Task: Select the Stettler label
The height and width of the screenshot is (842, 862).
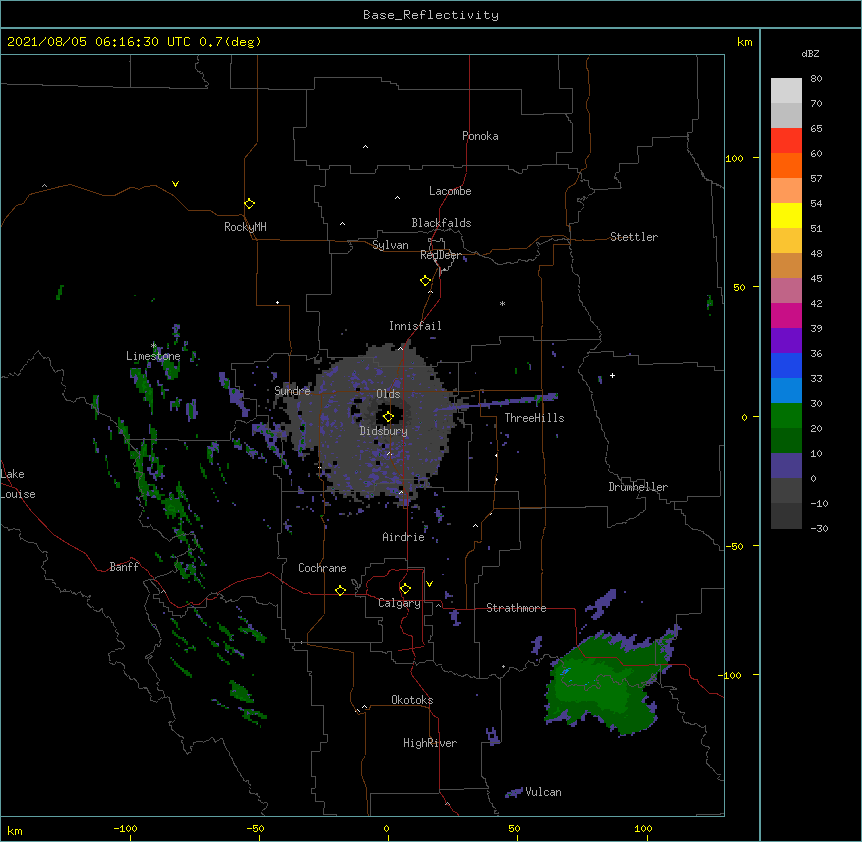Action: pos(634,237)
